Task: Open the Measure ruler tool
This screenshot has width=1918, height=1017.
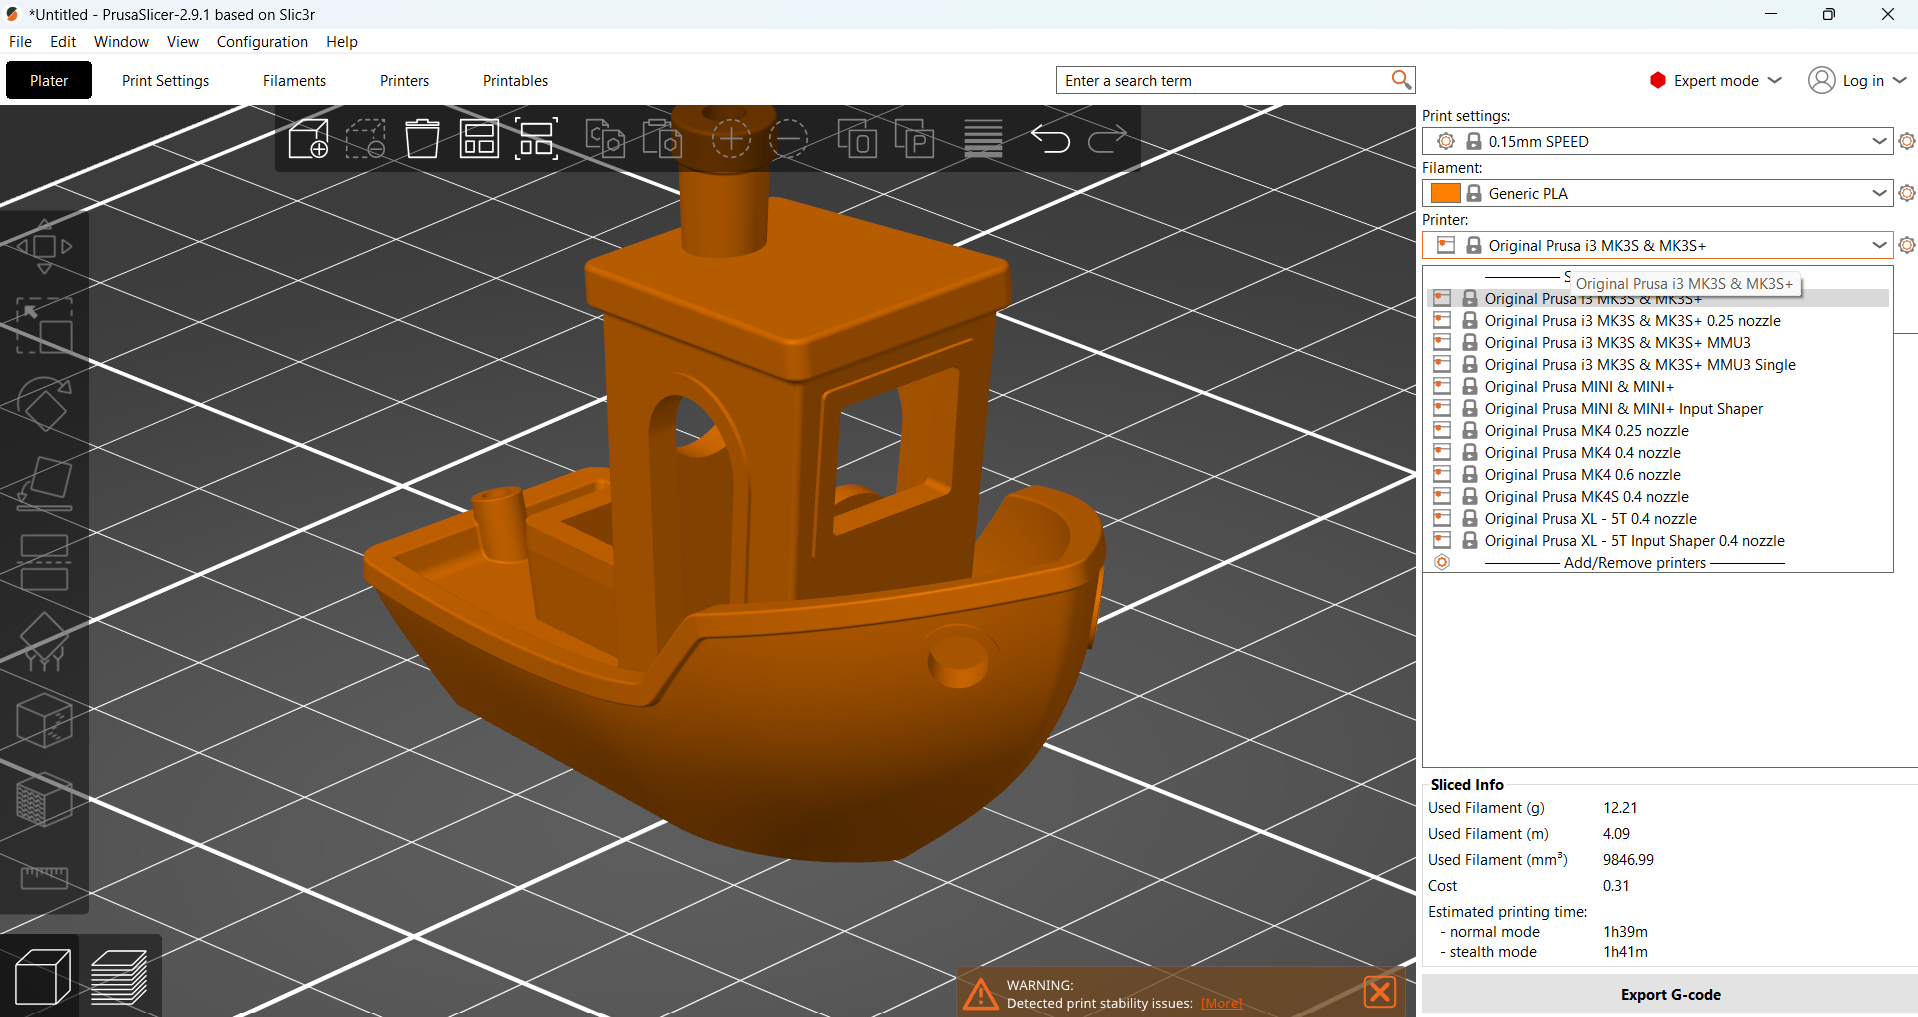Action: (x=44, y=877)
